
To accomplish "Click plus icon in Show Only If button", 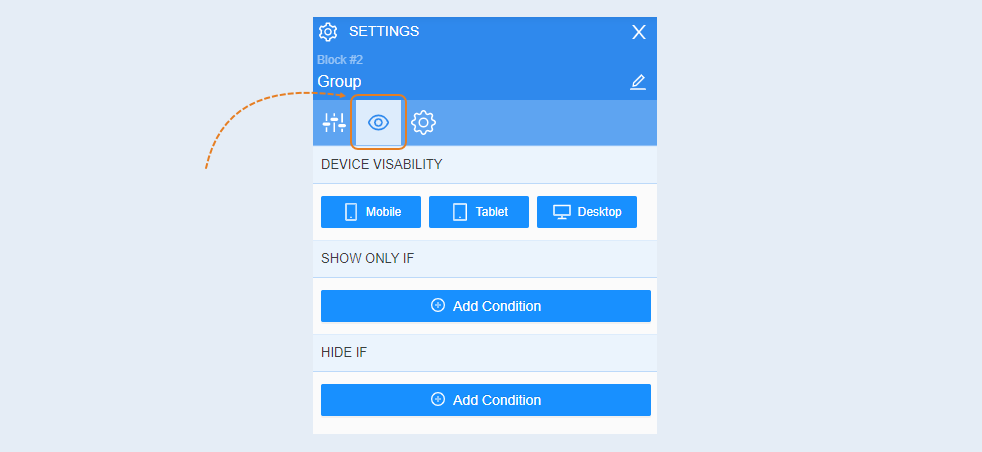I will tap(438, 306).
